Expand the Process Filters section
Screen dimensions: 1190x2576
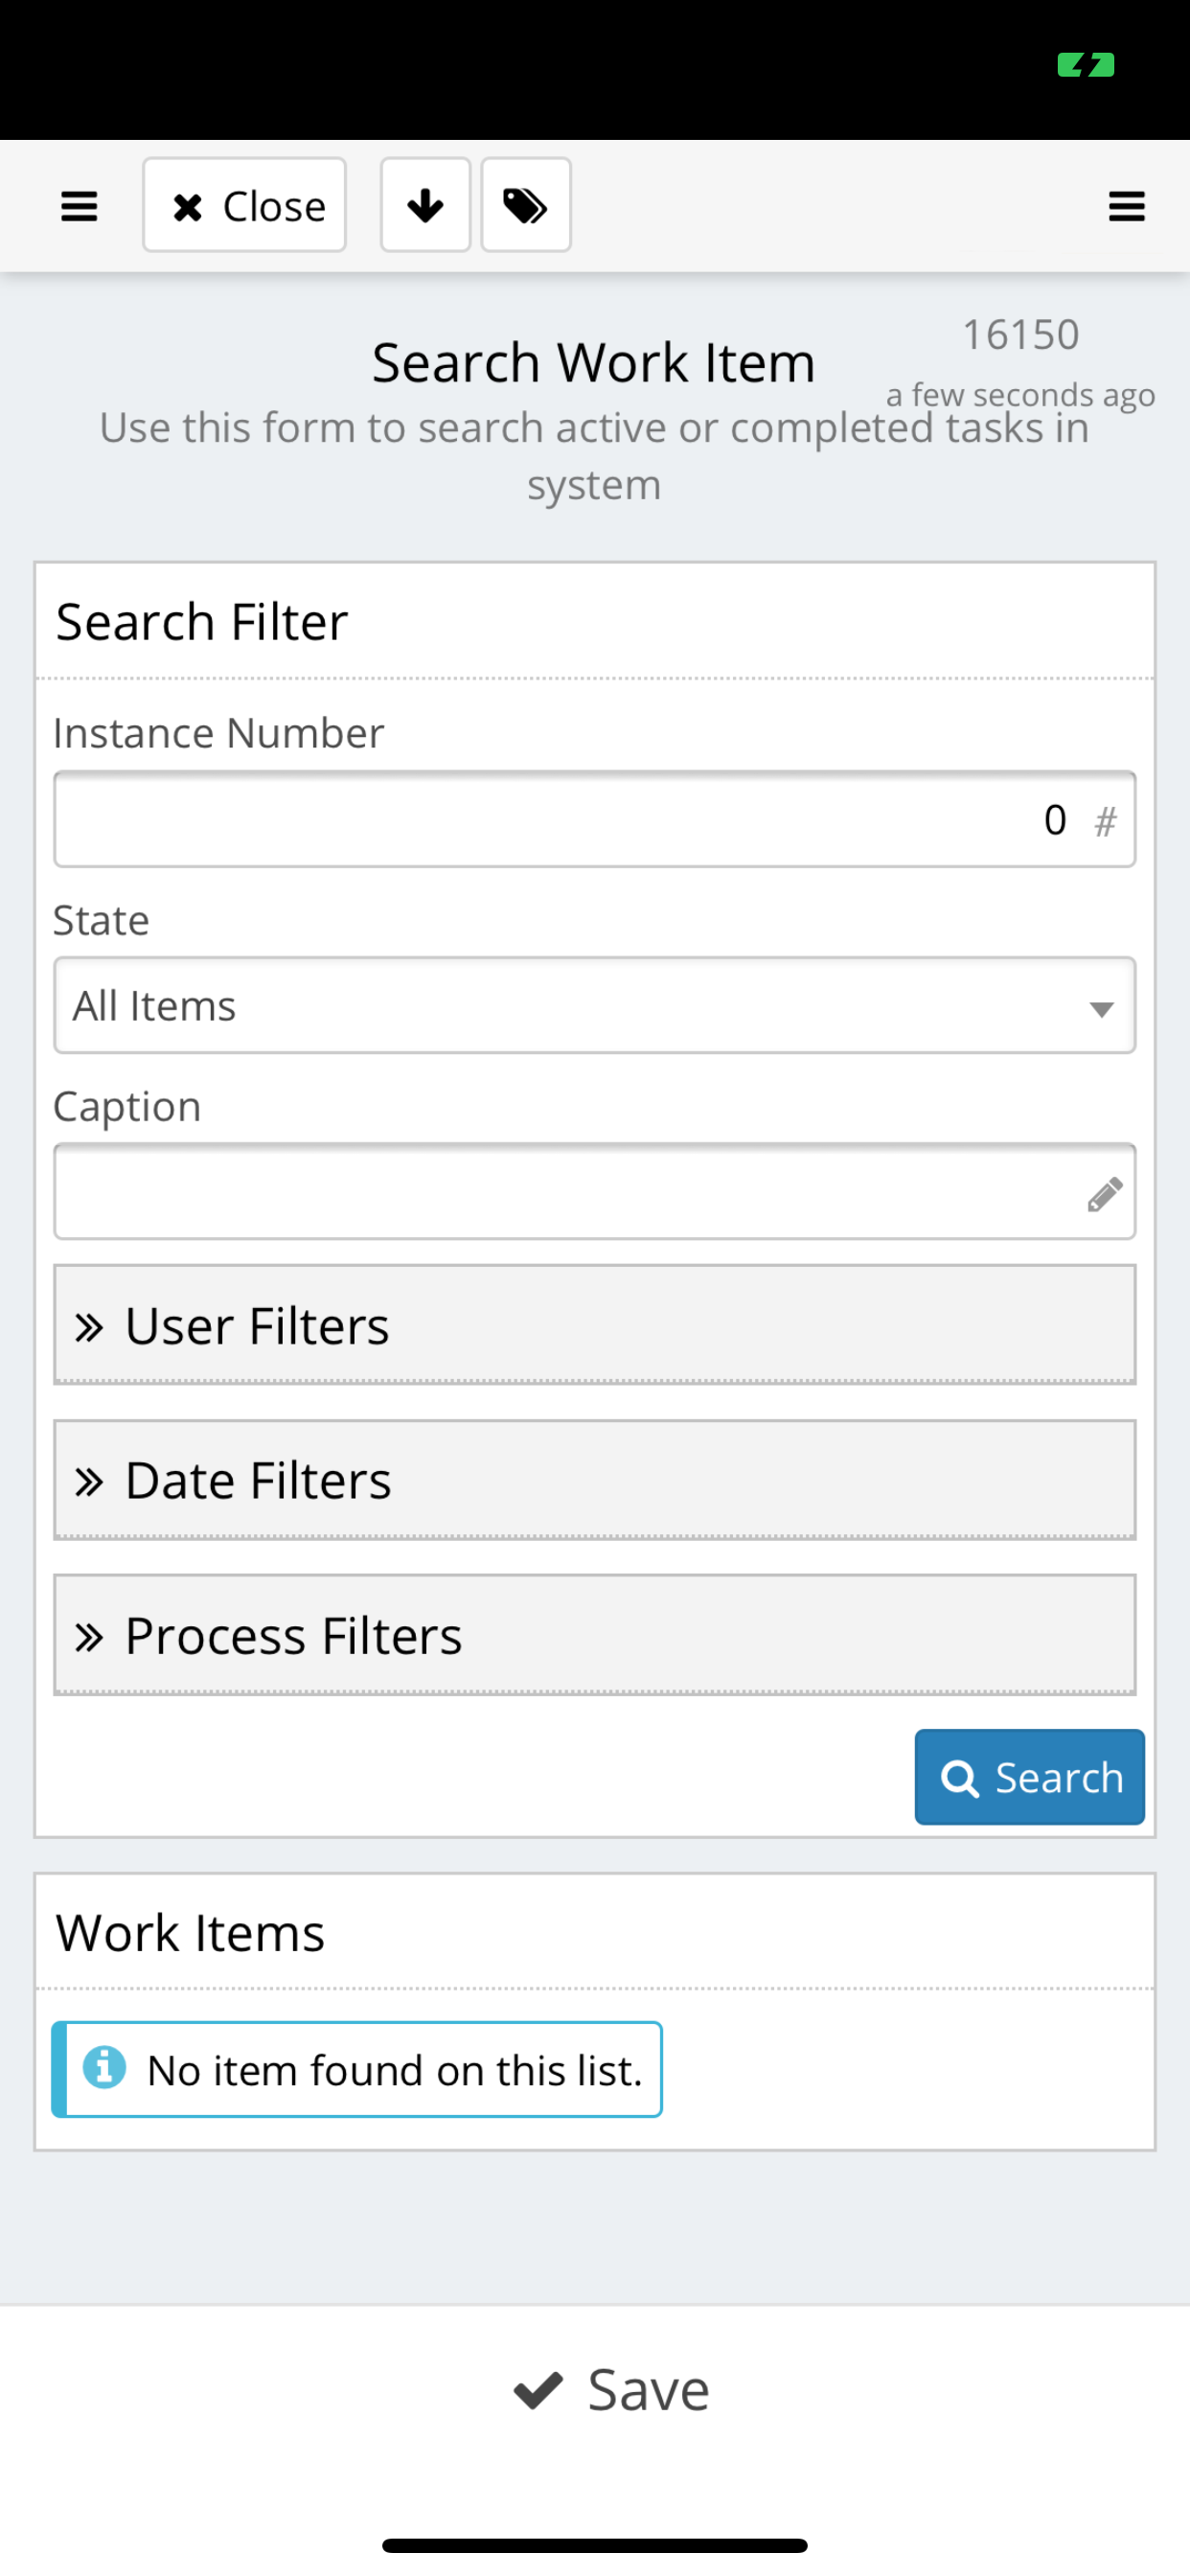coord(594,1635)
